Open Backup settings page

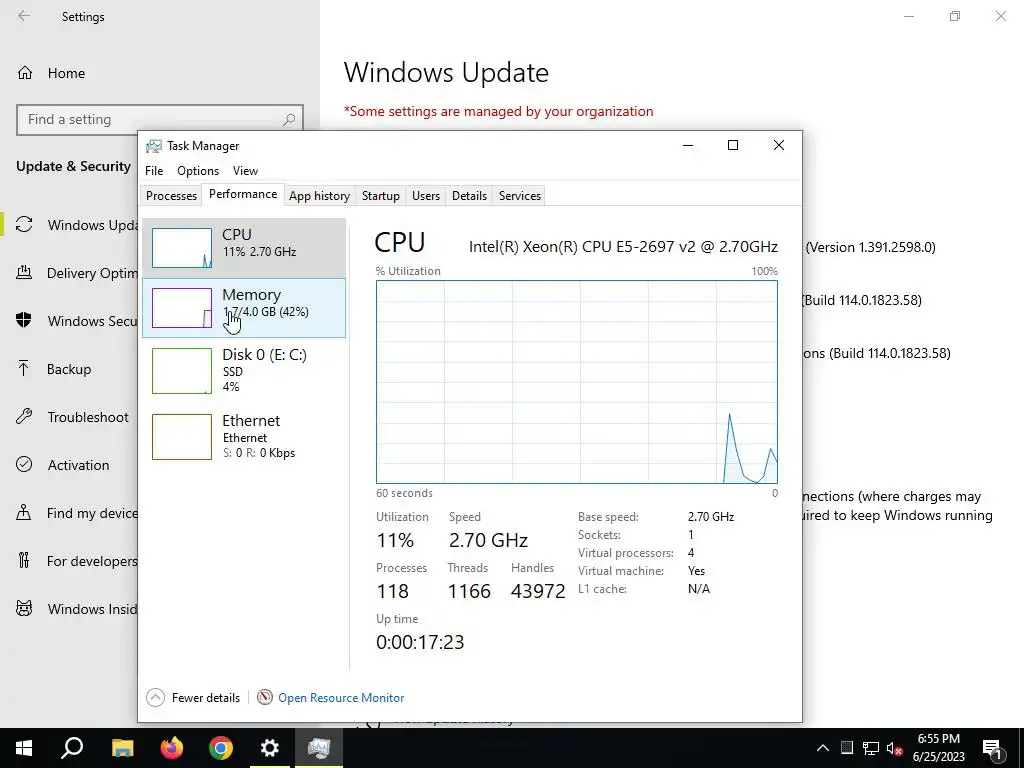[69, 369]
